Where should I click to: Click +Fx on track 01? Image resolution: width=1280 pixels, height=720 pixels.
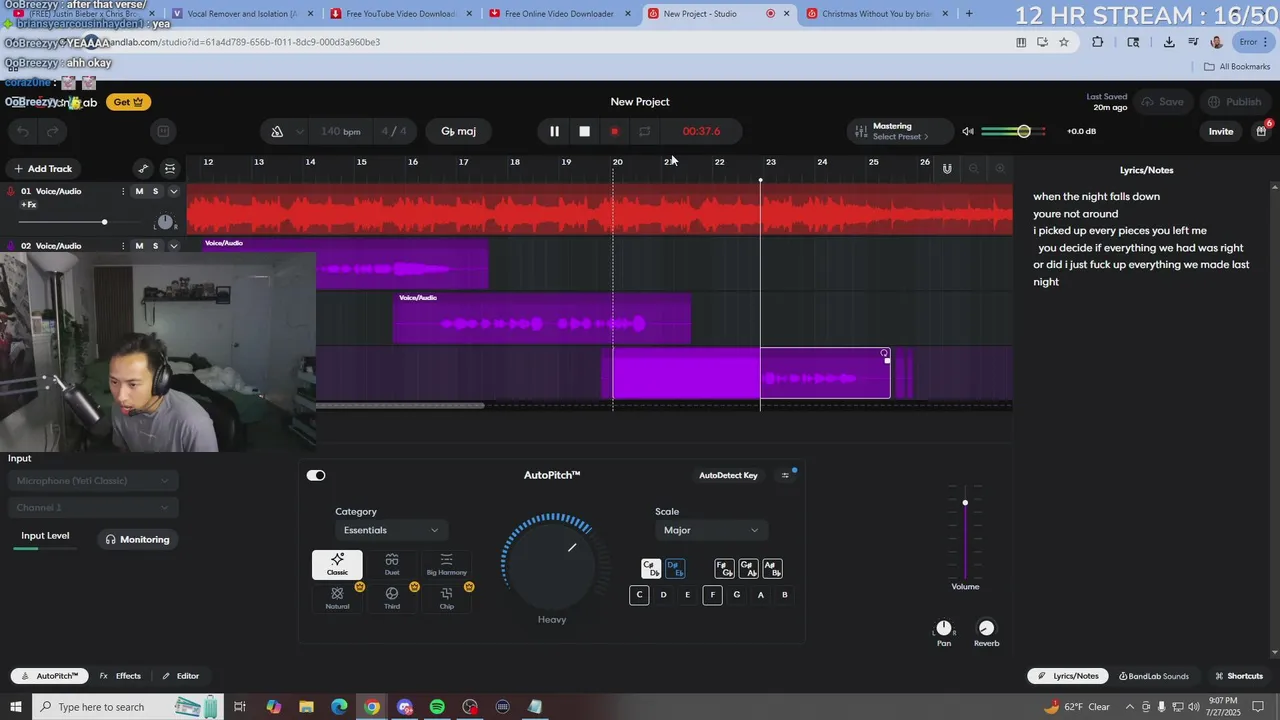pos(29,205)
